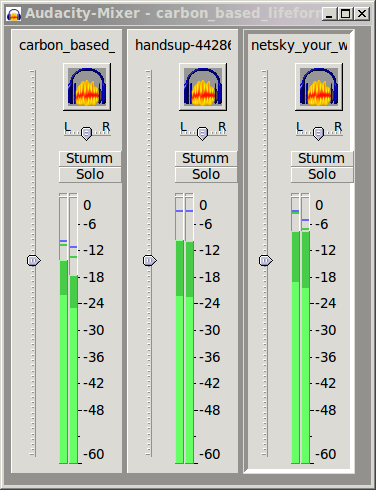Click the netsky_your_w track headphones icon

click(x=319, y=87)
